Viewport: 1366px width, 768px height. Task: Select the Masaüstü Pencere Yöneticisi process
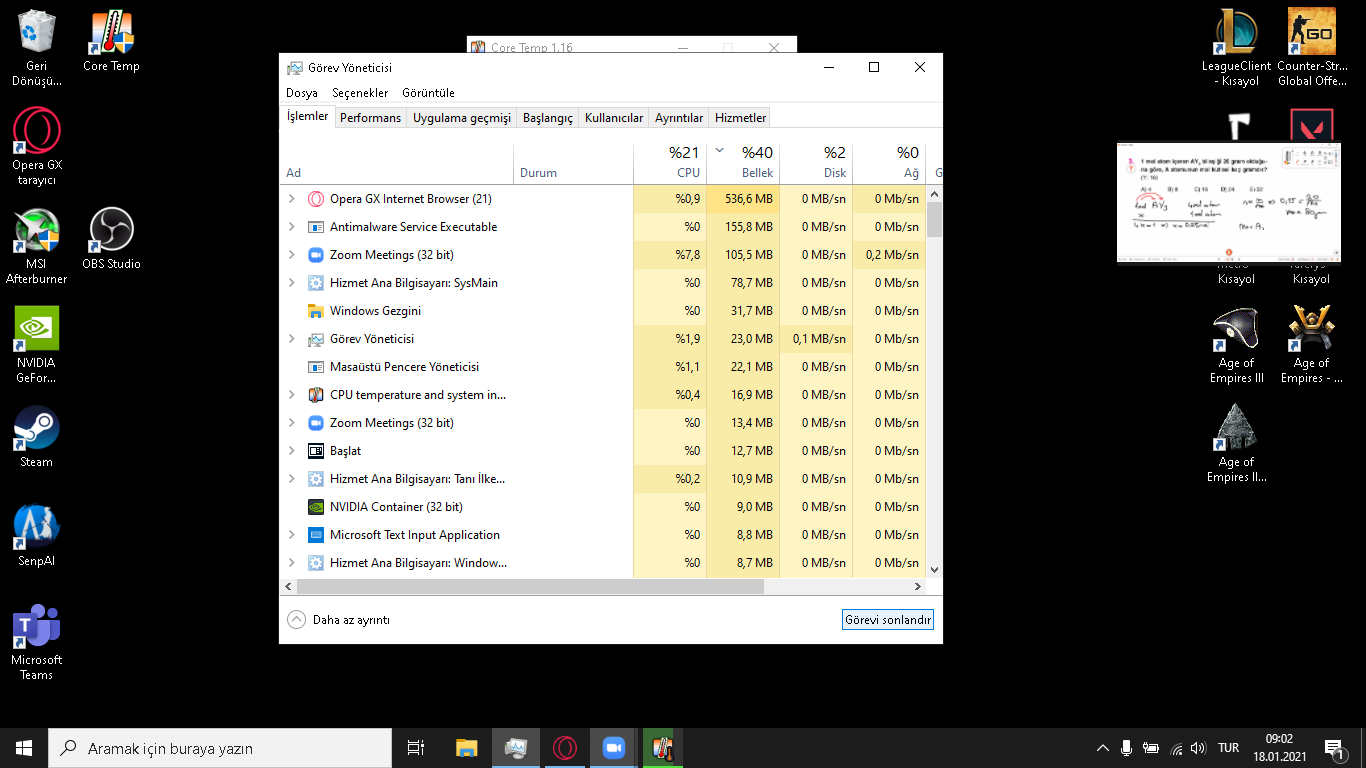coord(603,367)
